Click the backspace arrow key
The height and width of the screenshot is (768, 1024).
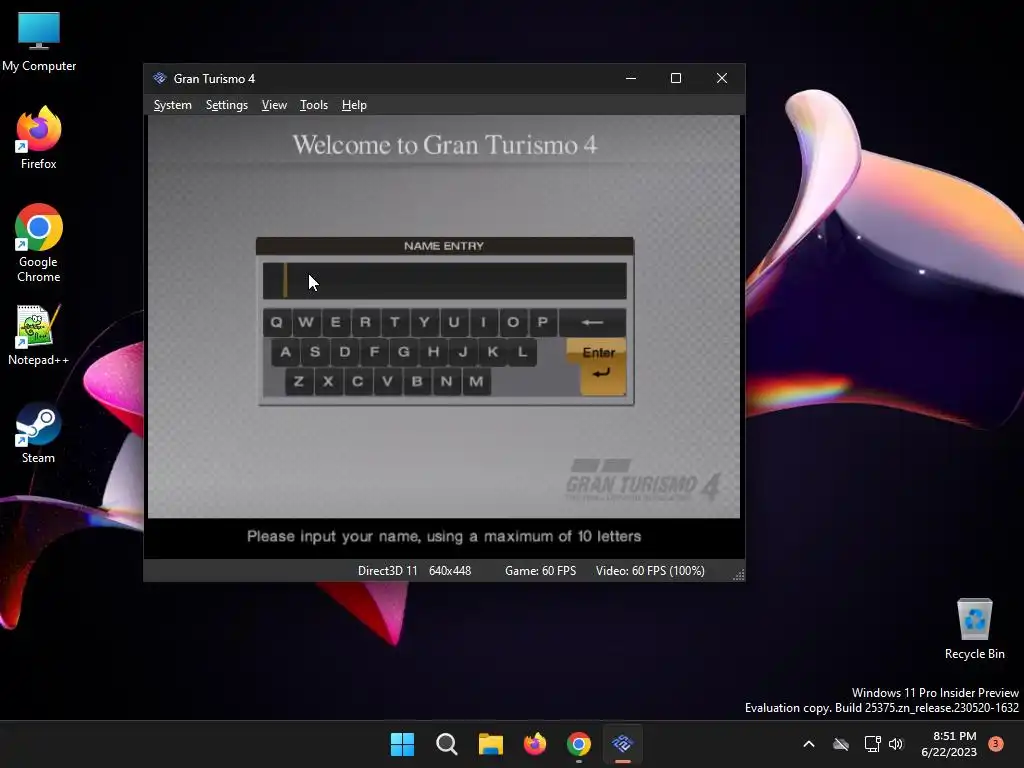click(x=592, y=323)
